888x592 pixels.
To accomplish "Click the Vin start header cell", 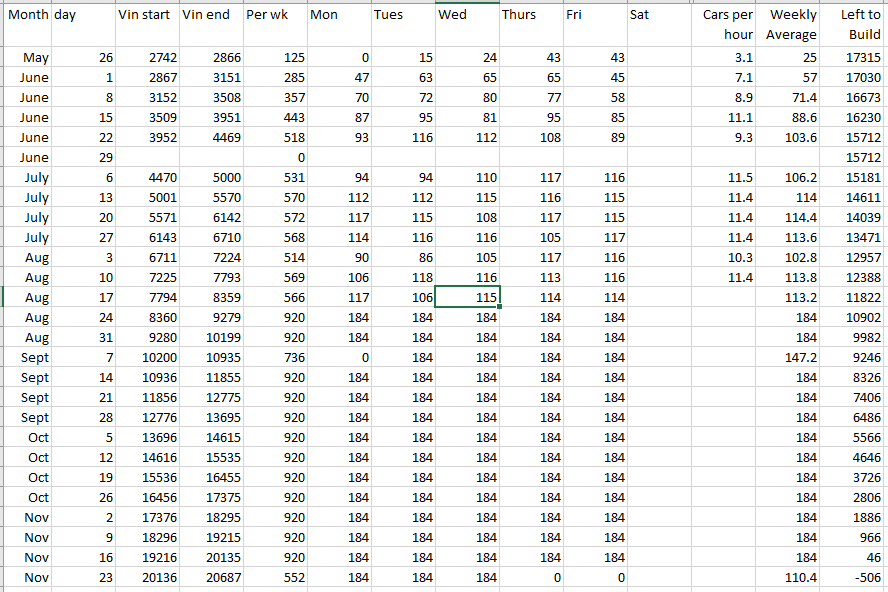I will 146,16.
